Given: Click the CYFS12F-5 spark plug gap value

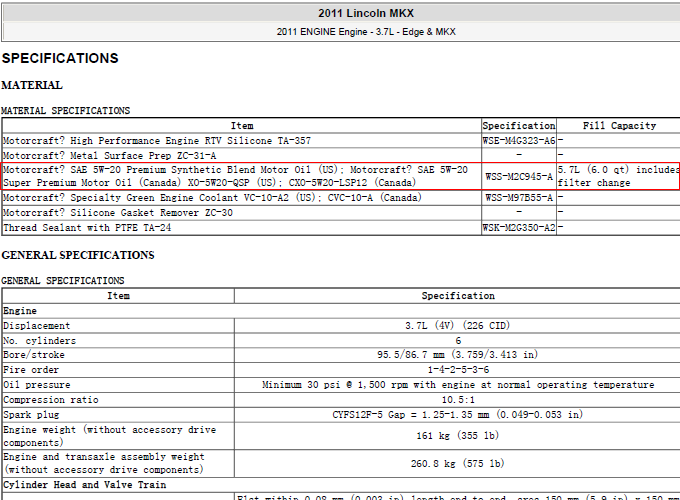Looking at the screenshot, I should 458,415.
